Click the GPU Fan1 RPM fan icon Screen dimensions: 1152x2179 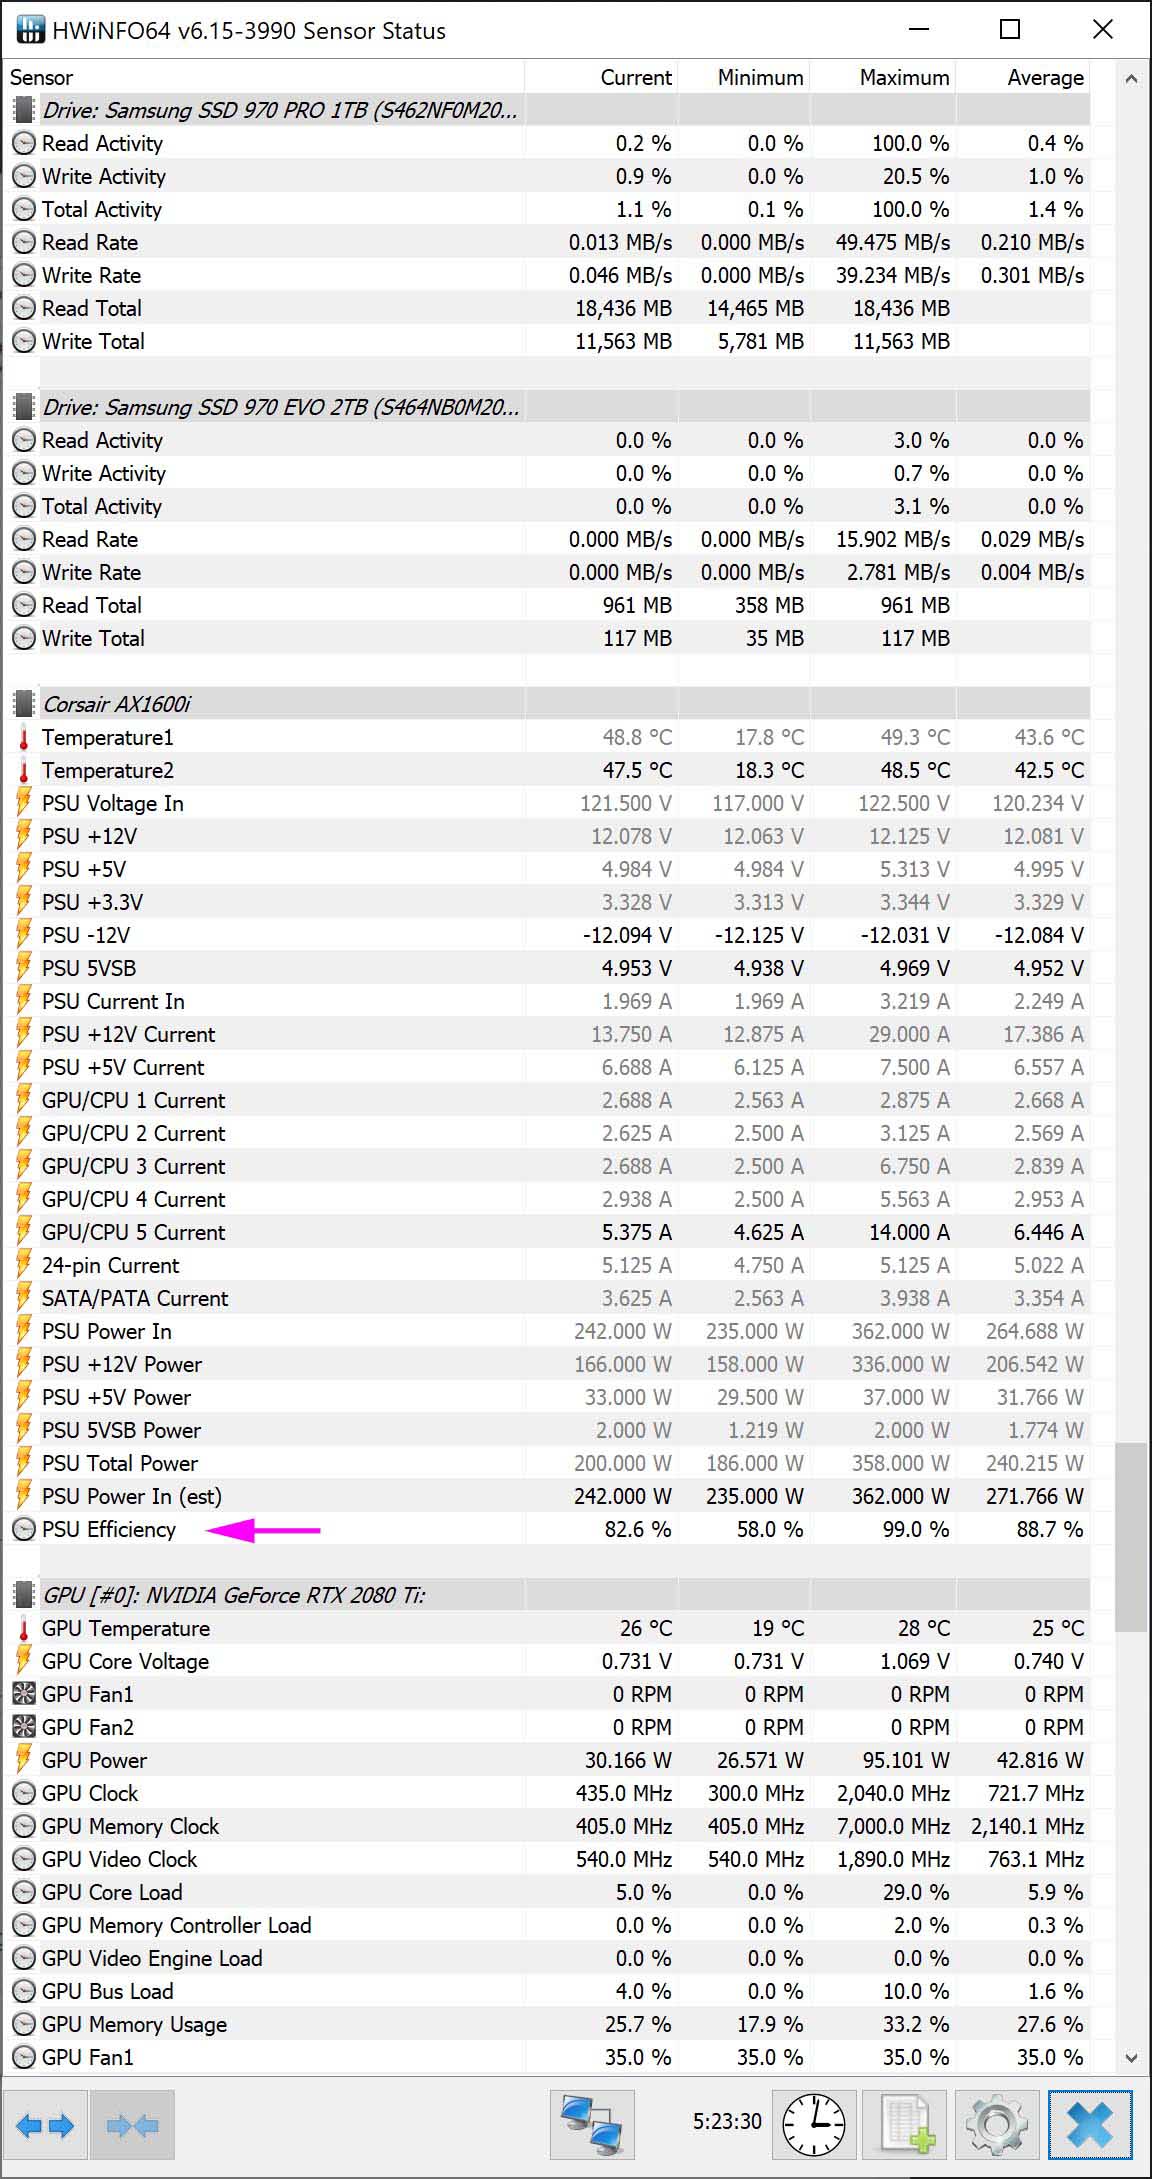point(23,1694)
